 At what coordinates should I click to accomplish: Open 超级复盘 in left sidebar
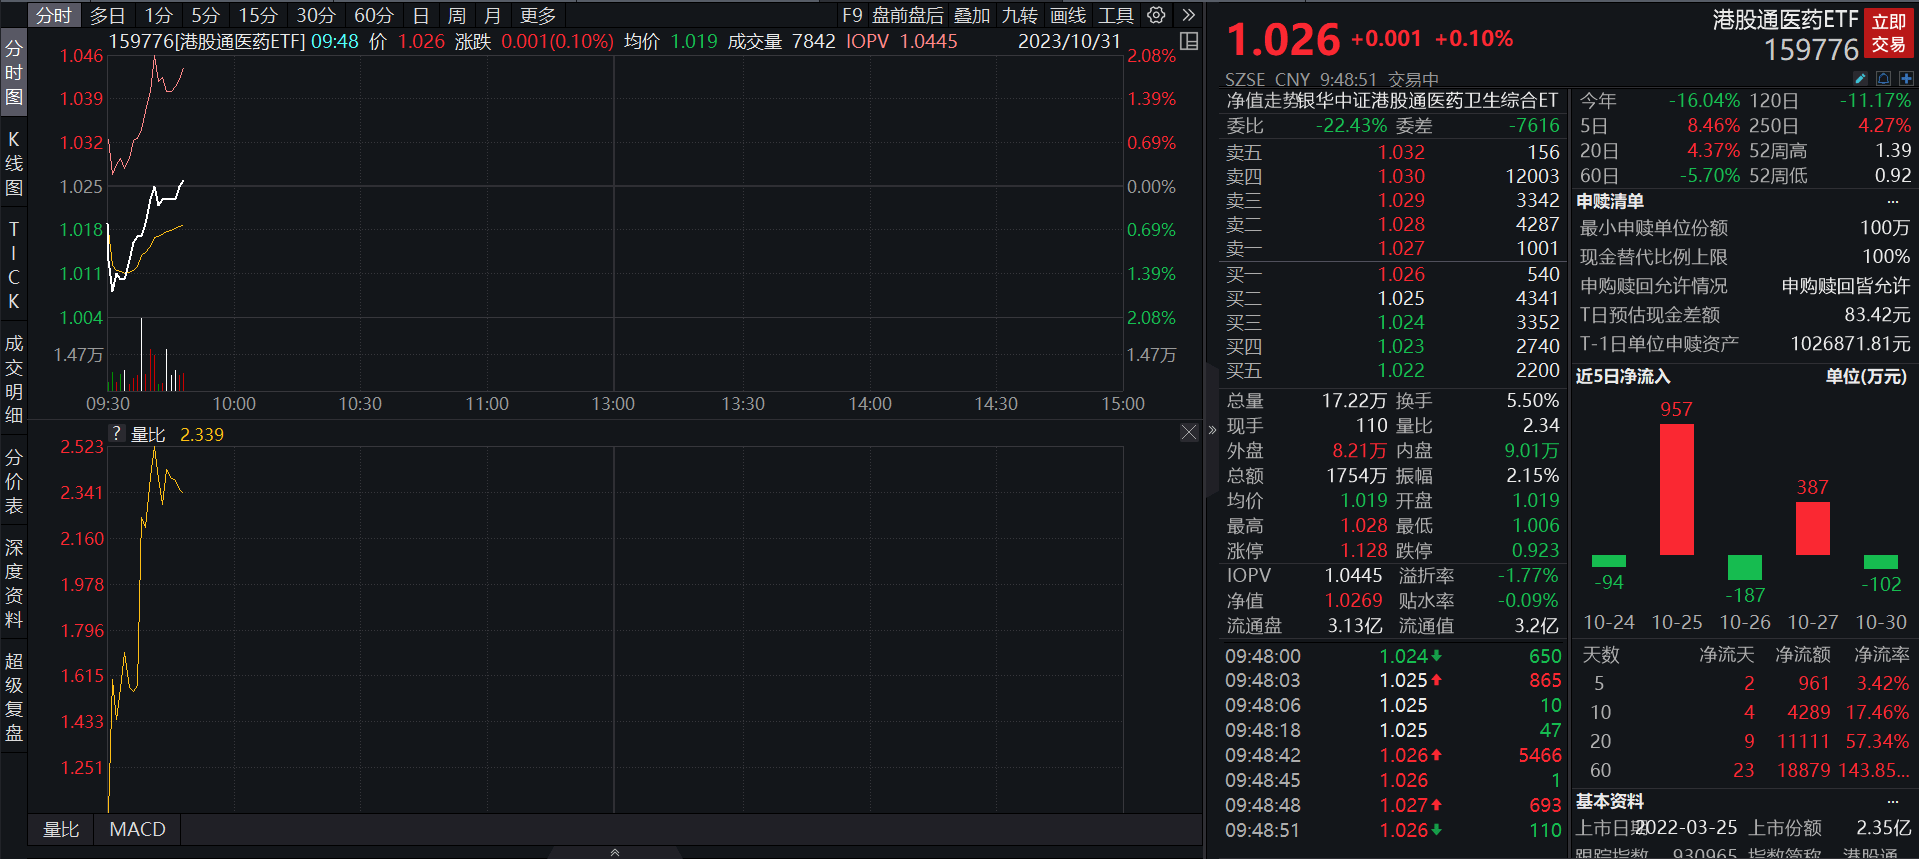[14, 697]
